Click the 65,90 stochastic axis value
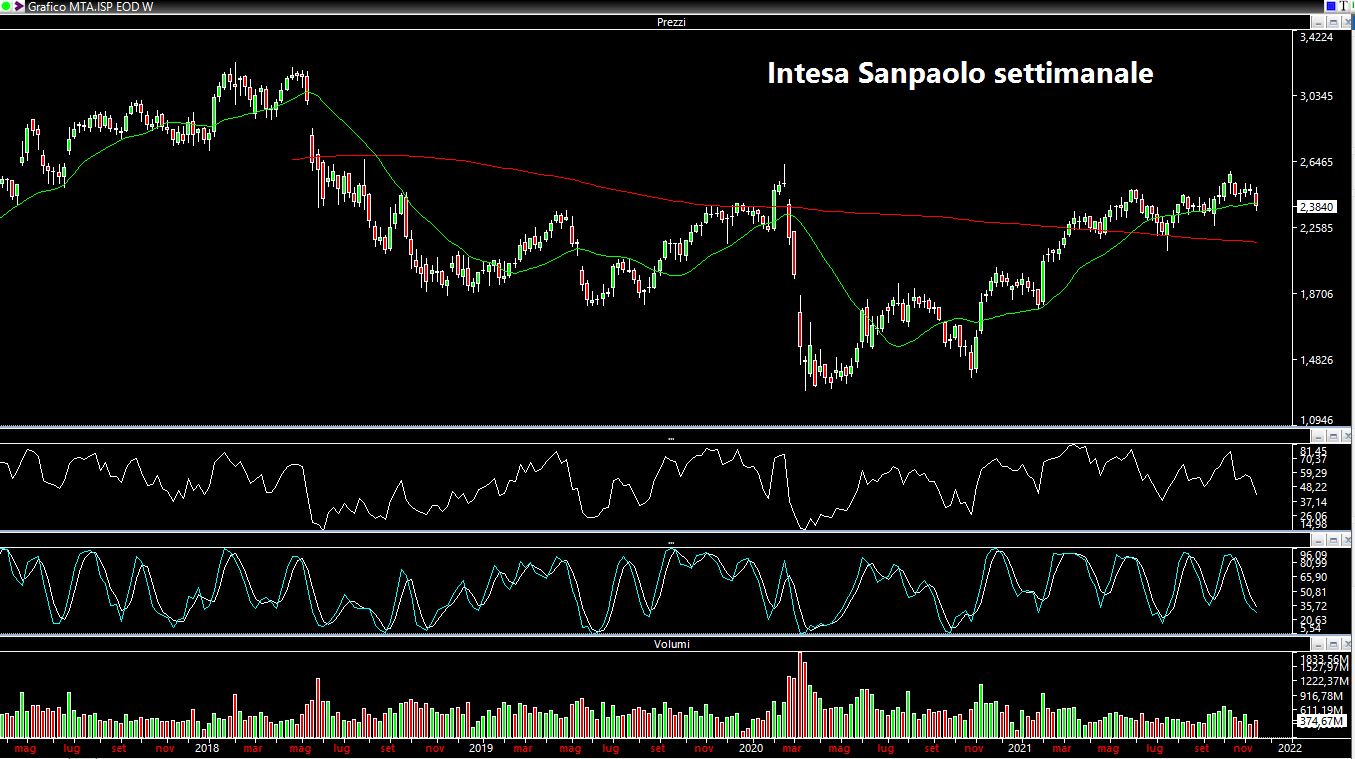 (x=1312, y=577)
